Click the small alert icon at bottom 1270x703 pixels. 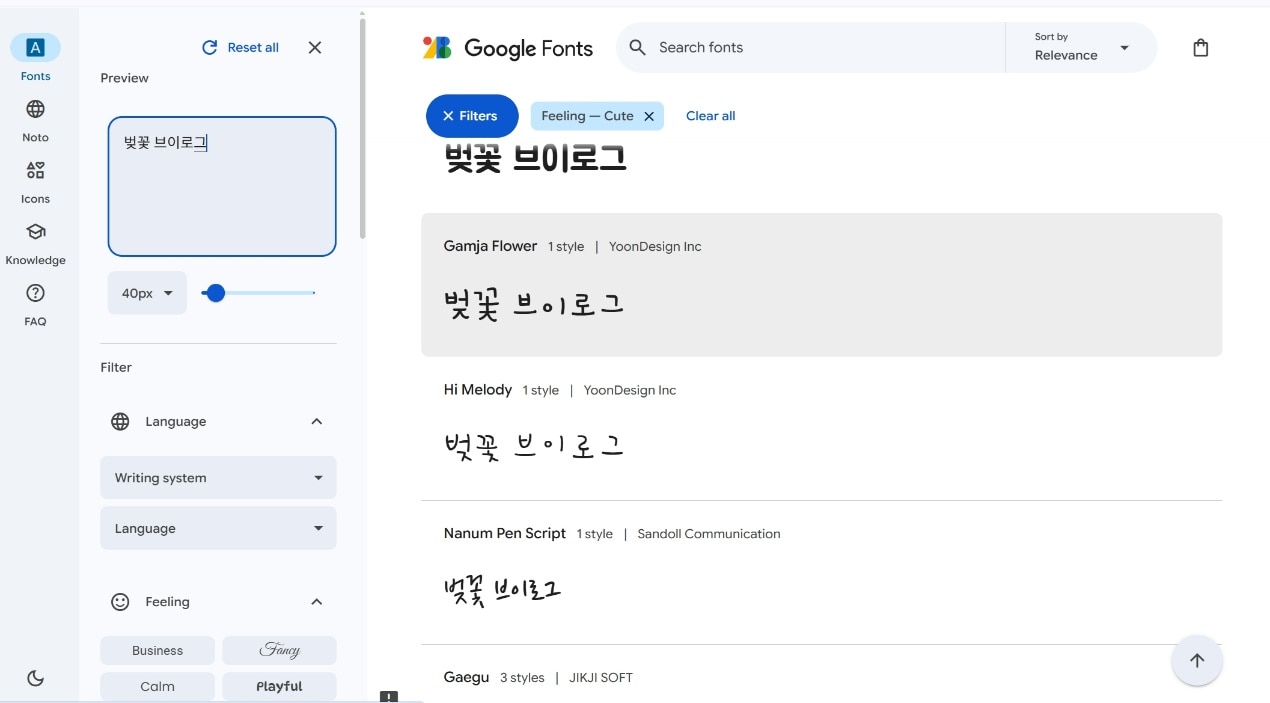pyautogui.click(x=390, y=697)
